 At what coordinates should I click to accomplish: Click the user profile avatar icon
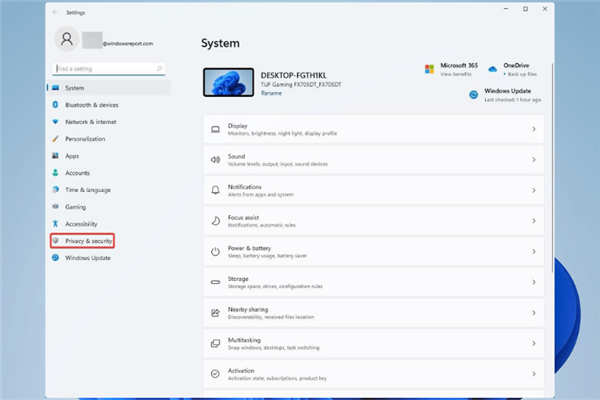click(67, 39)
